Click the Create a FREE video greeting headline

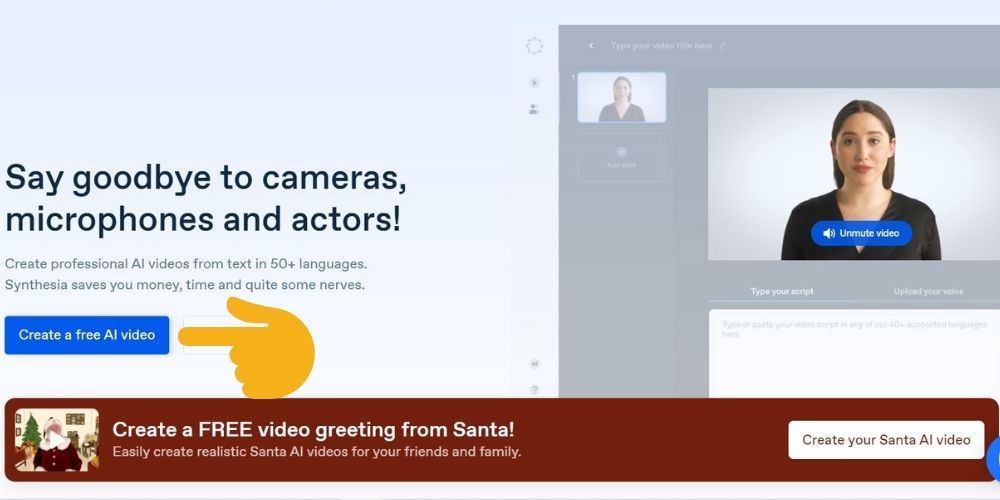[313, 429]
